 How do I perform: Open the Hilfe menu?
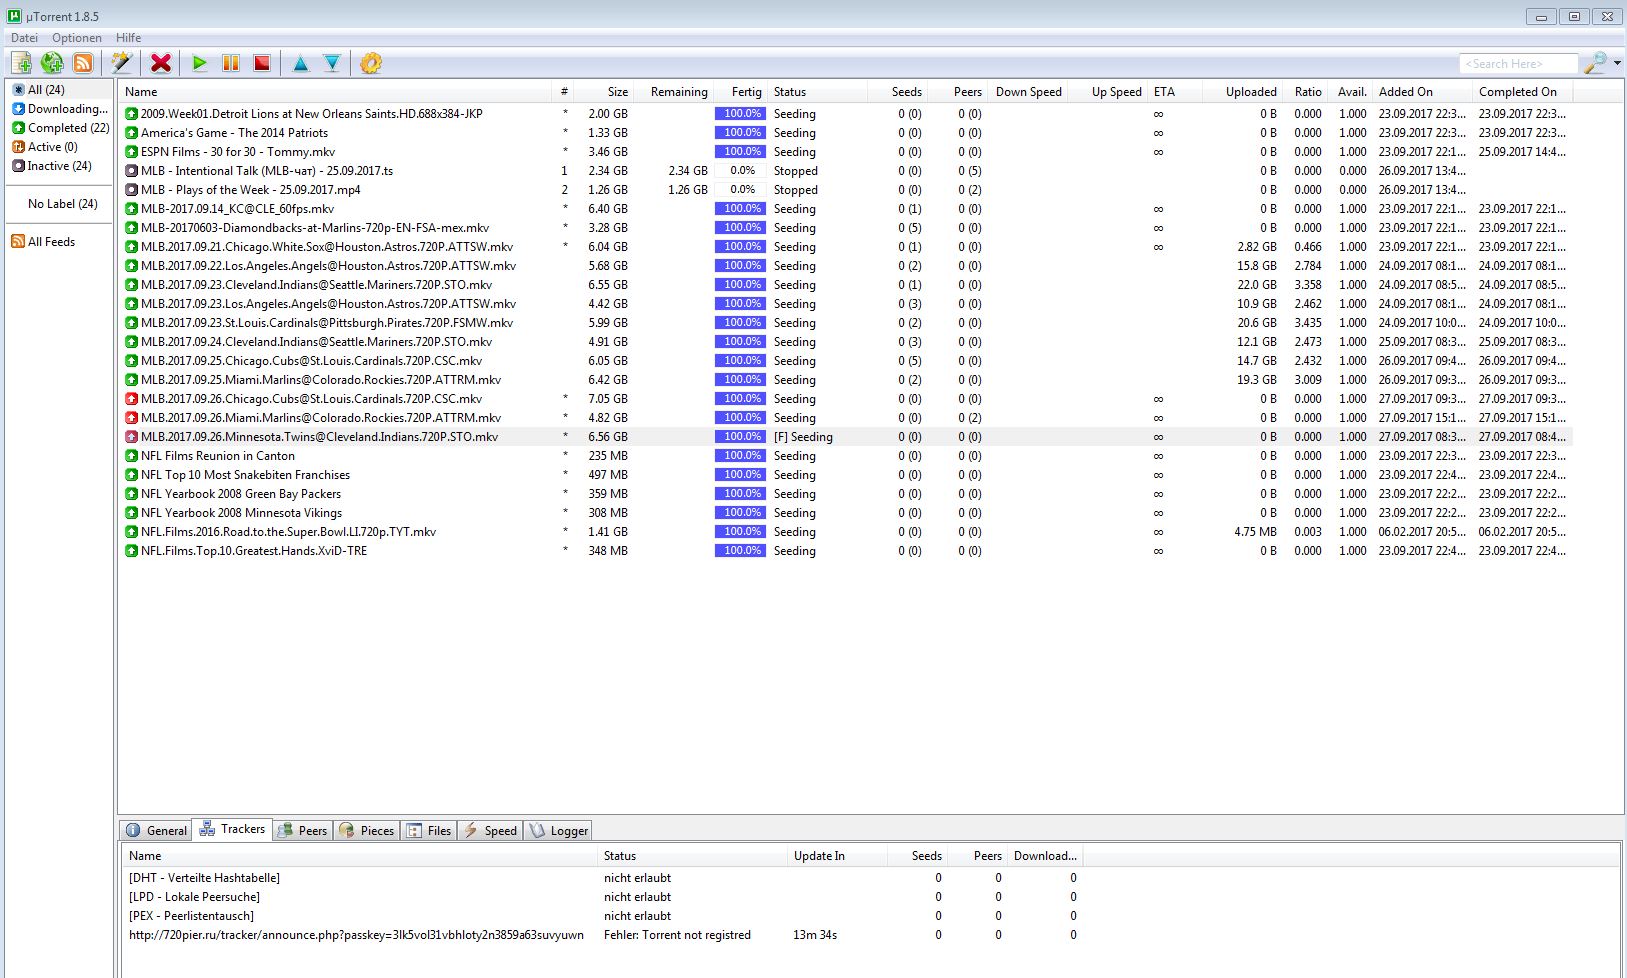tap(128, 38)
